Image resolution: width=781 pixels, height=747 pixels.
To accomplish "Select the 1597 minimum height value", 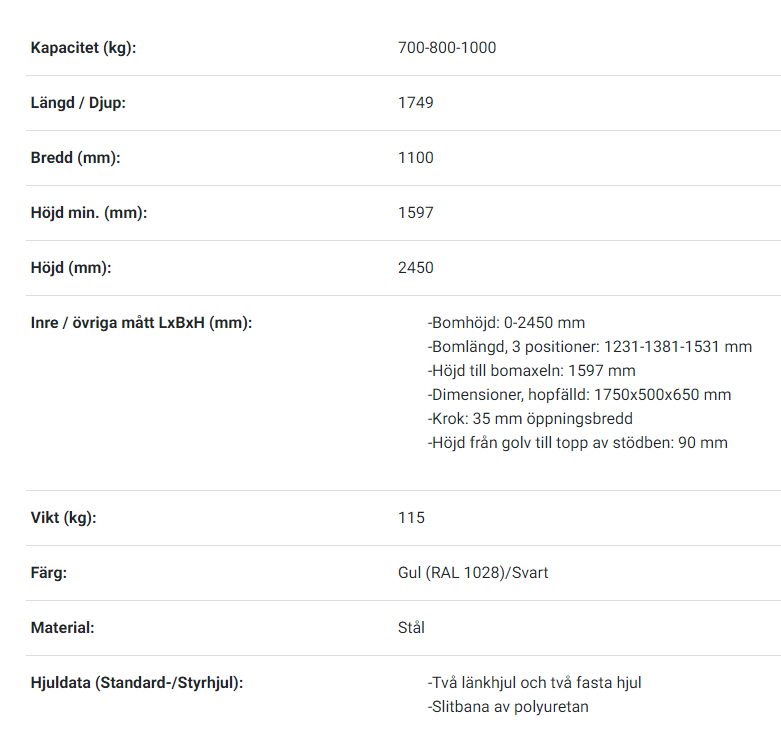I will tap(415, 213).
